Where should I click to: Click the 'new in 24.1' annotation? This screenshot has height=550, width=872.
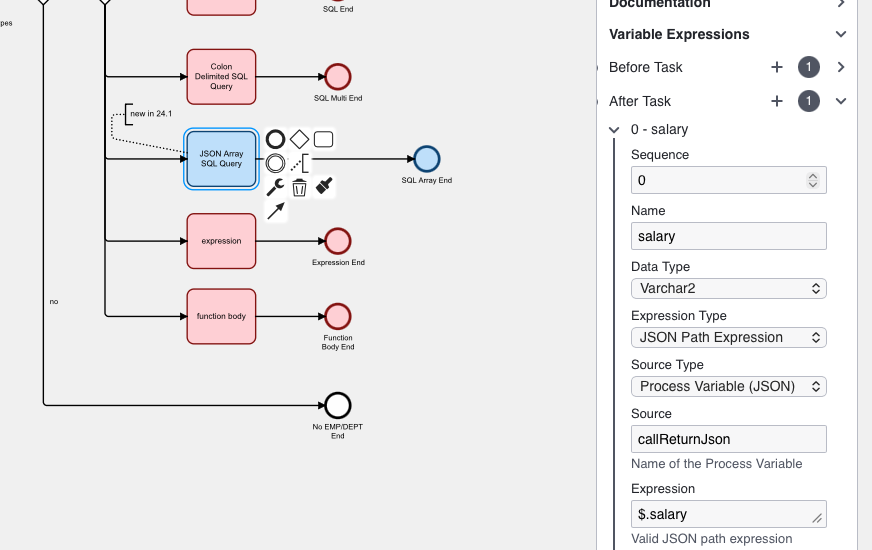coord(151,113)
